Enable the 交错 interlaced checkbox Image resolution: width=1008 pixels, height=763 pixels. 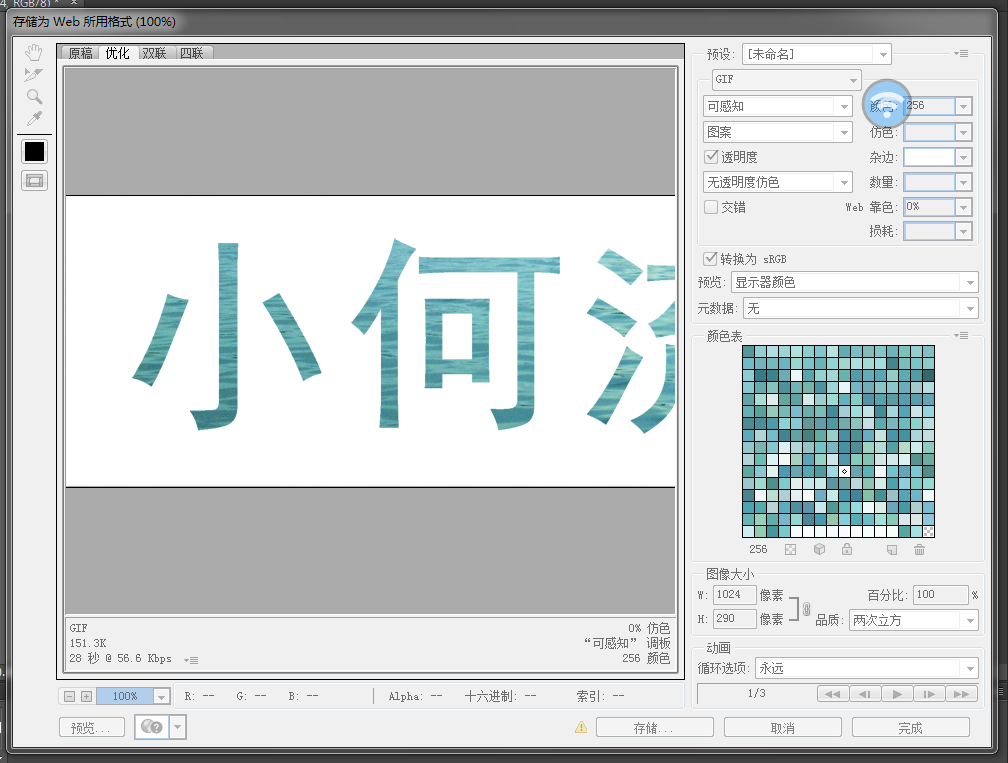[711, 207]
